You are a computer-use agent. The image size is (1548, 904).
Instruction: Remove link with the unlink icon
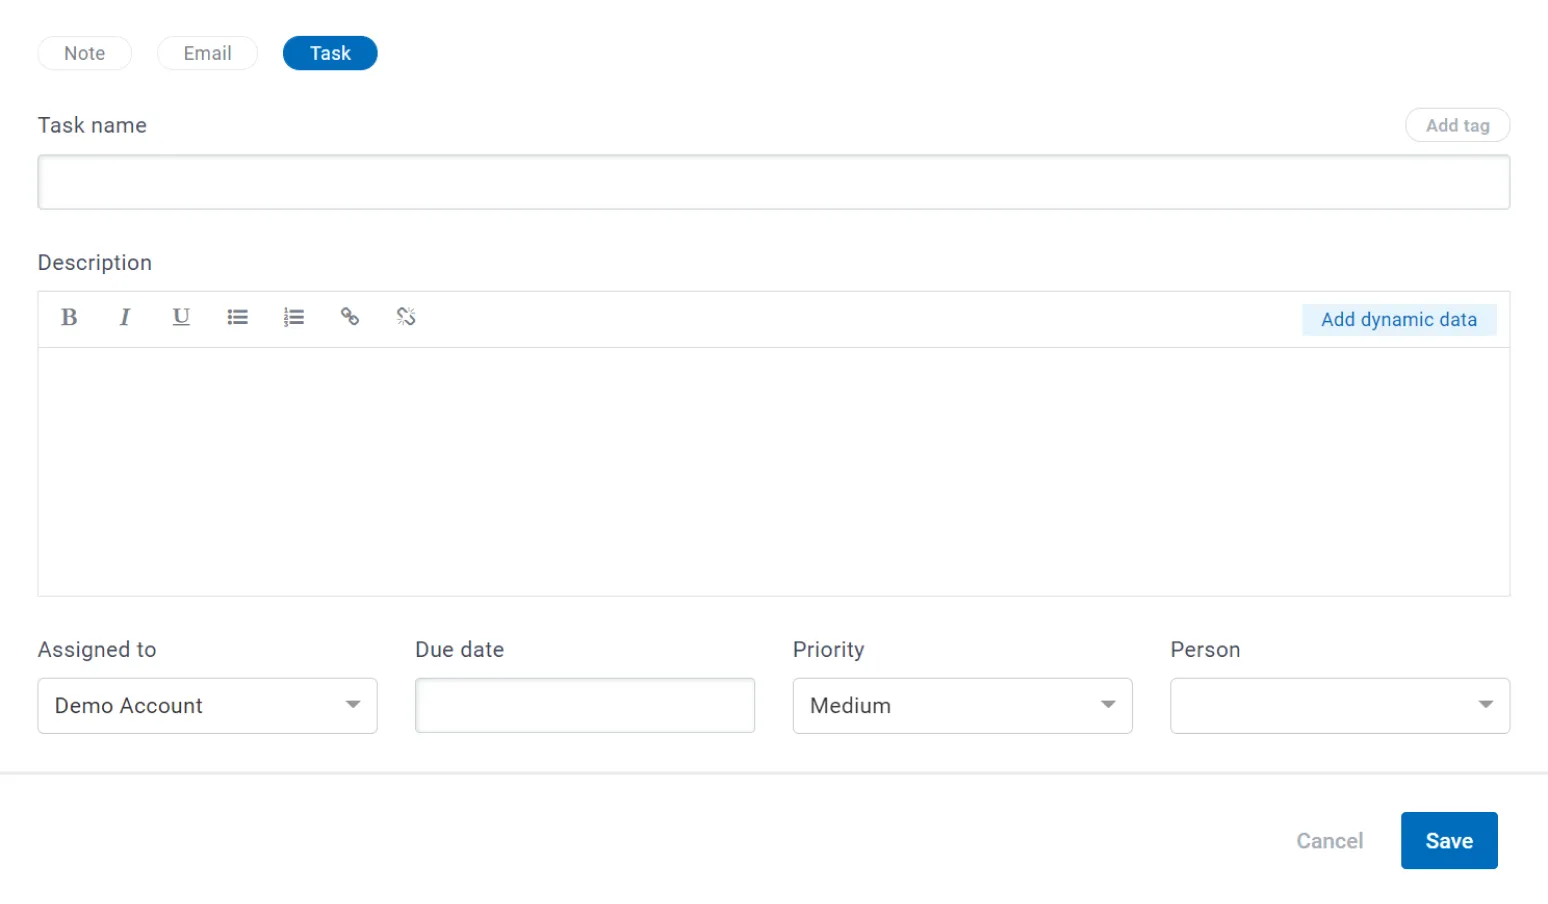point(406,317)
